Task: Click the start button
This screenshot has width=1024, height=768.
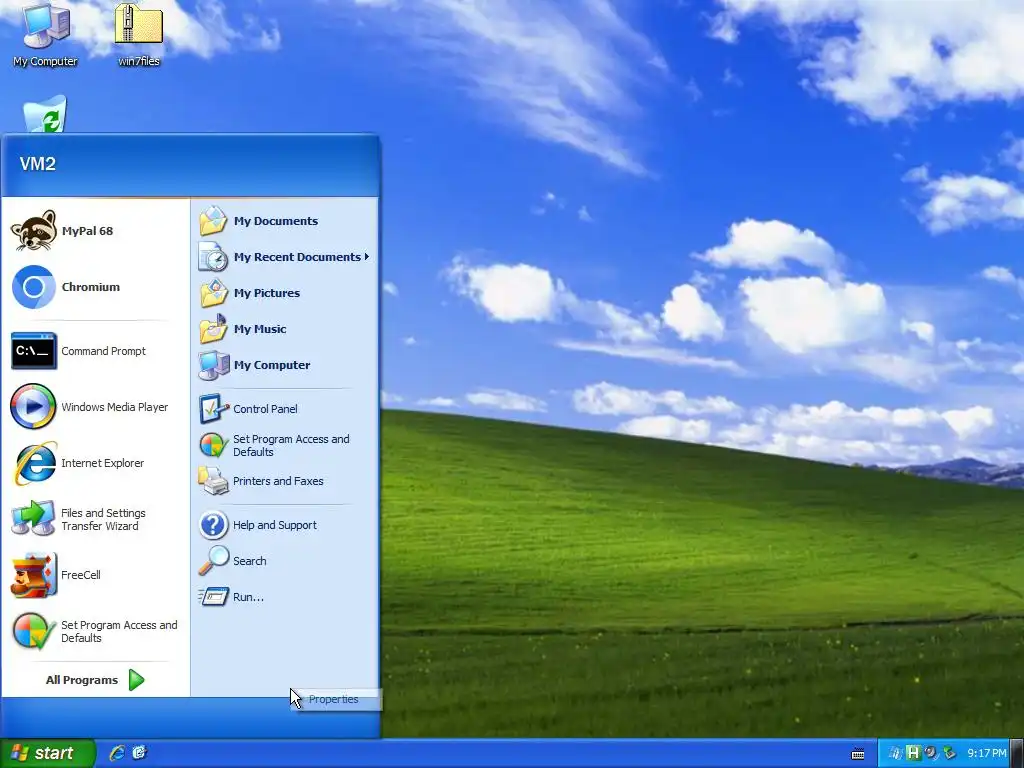Action: pyautogui.click(x=47, y=753)
